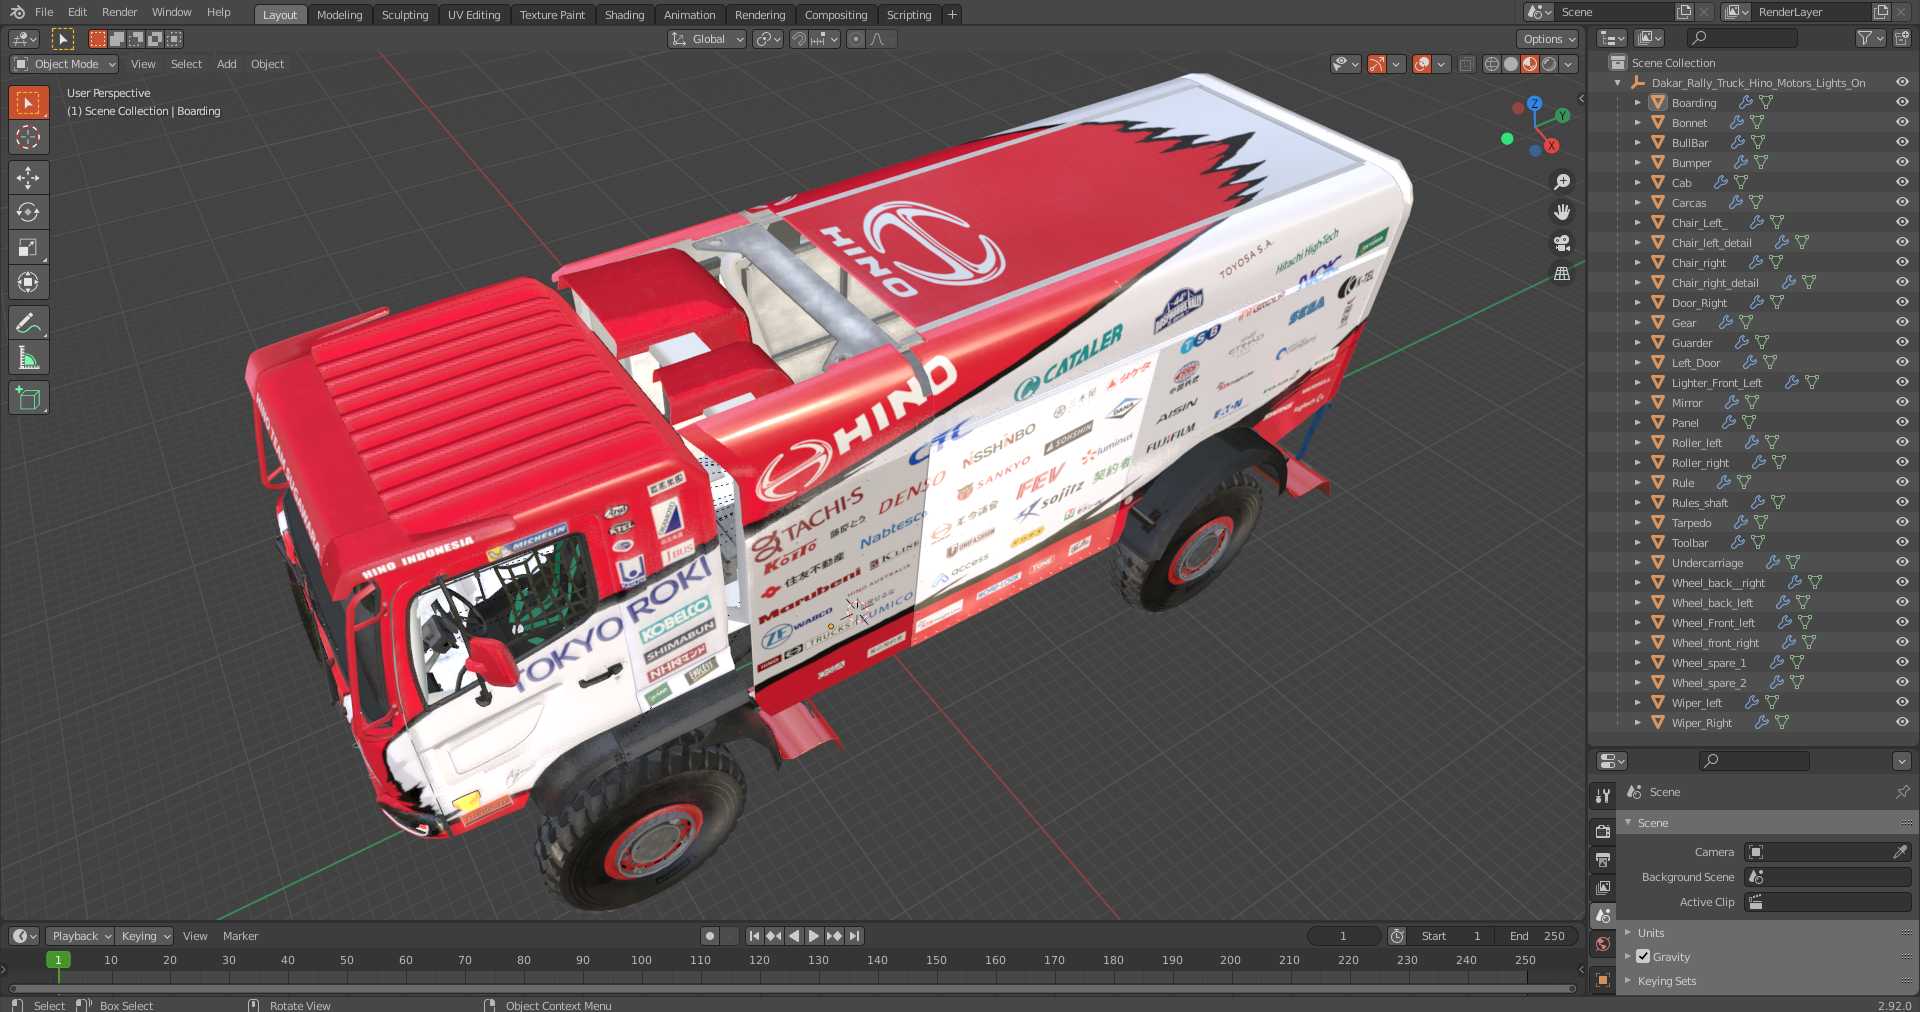The height and width of the screenshot is (1012, 1920).
Task: Click the zoom view gizmo icon
Action: [1562, 182]
